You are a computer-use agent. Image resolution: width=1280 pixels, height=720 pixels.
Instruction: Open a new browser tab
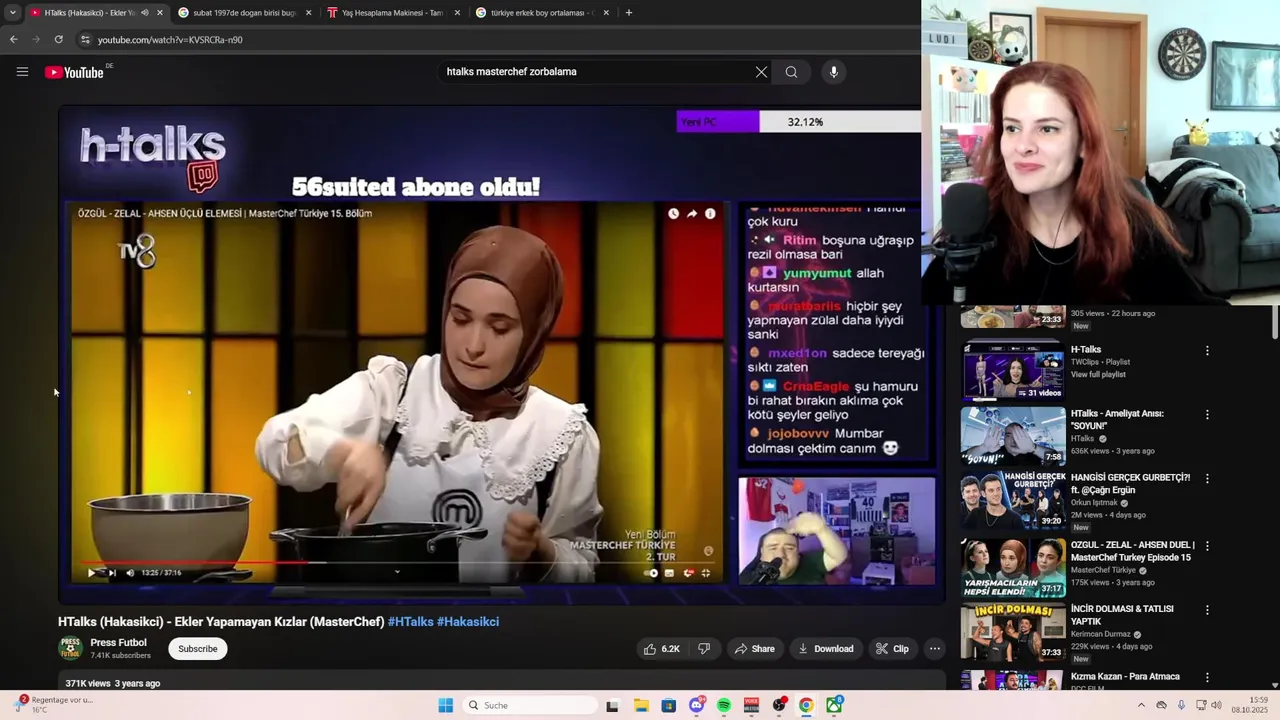(628, 13)
